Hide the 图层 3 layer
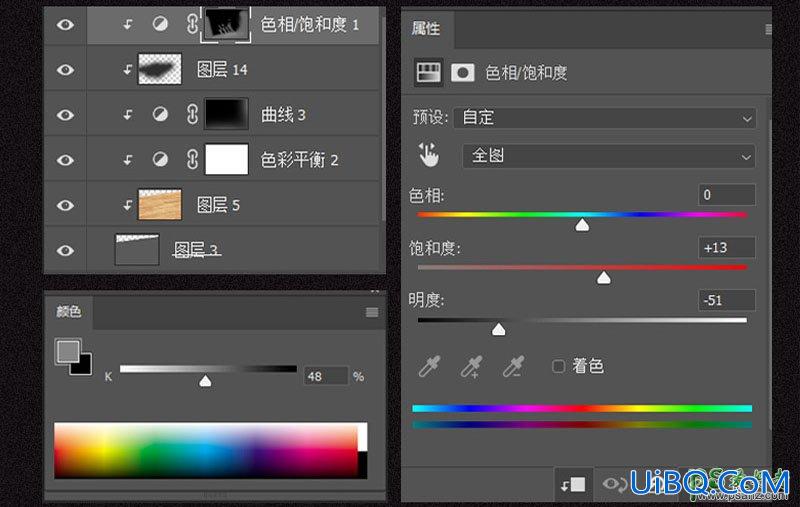The height and width of the screenshot is (507, 800). 65,250
